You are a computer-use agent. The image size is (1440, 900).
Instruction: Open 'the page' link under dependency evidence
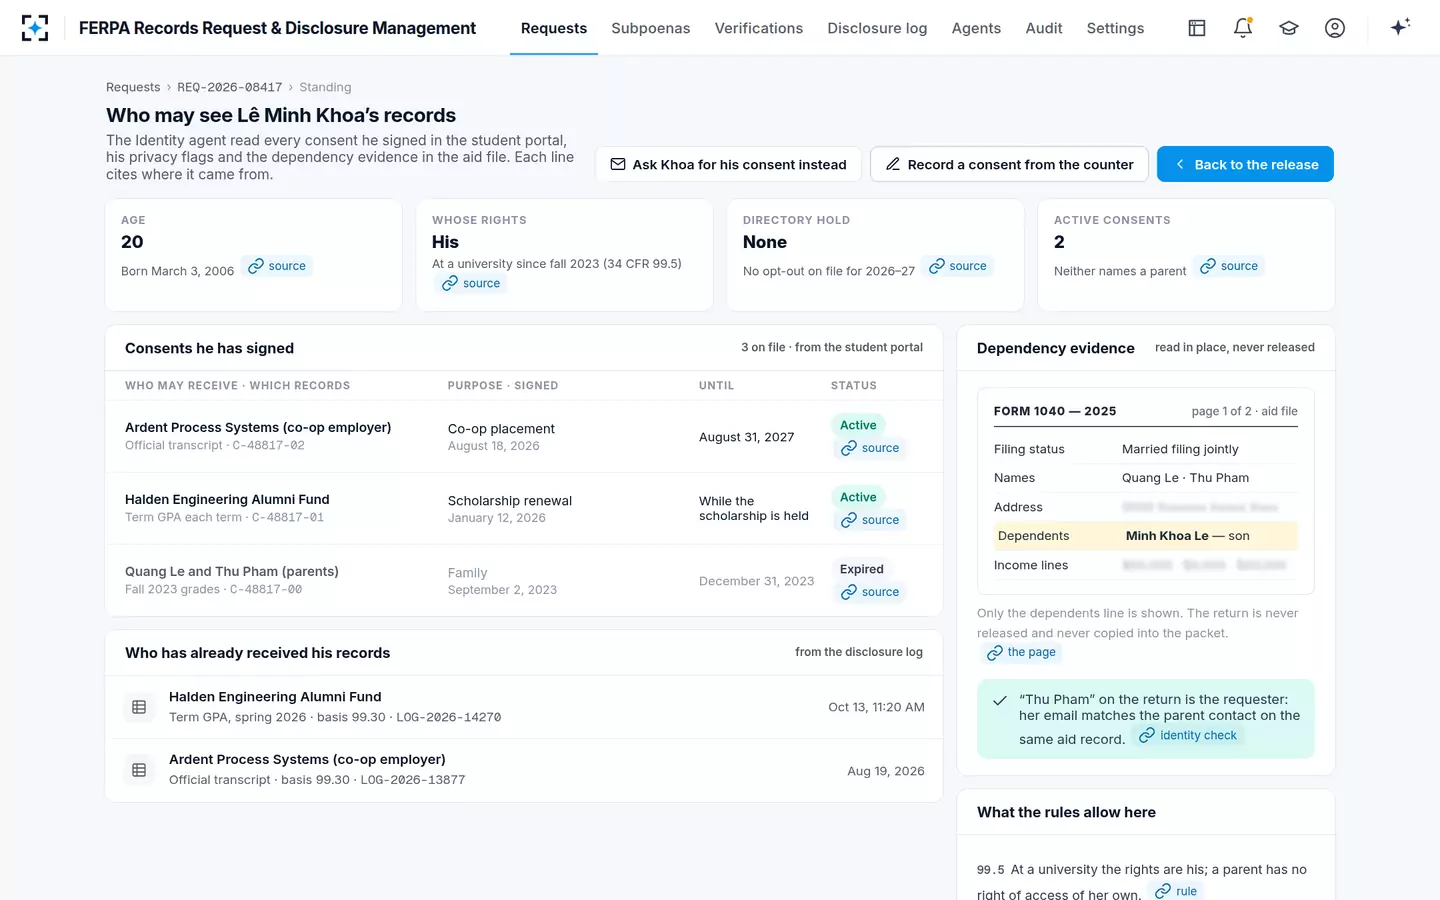click(1021, 652)
